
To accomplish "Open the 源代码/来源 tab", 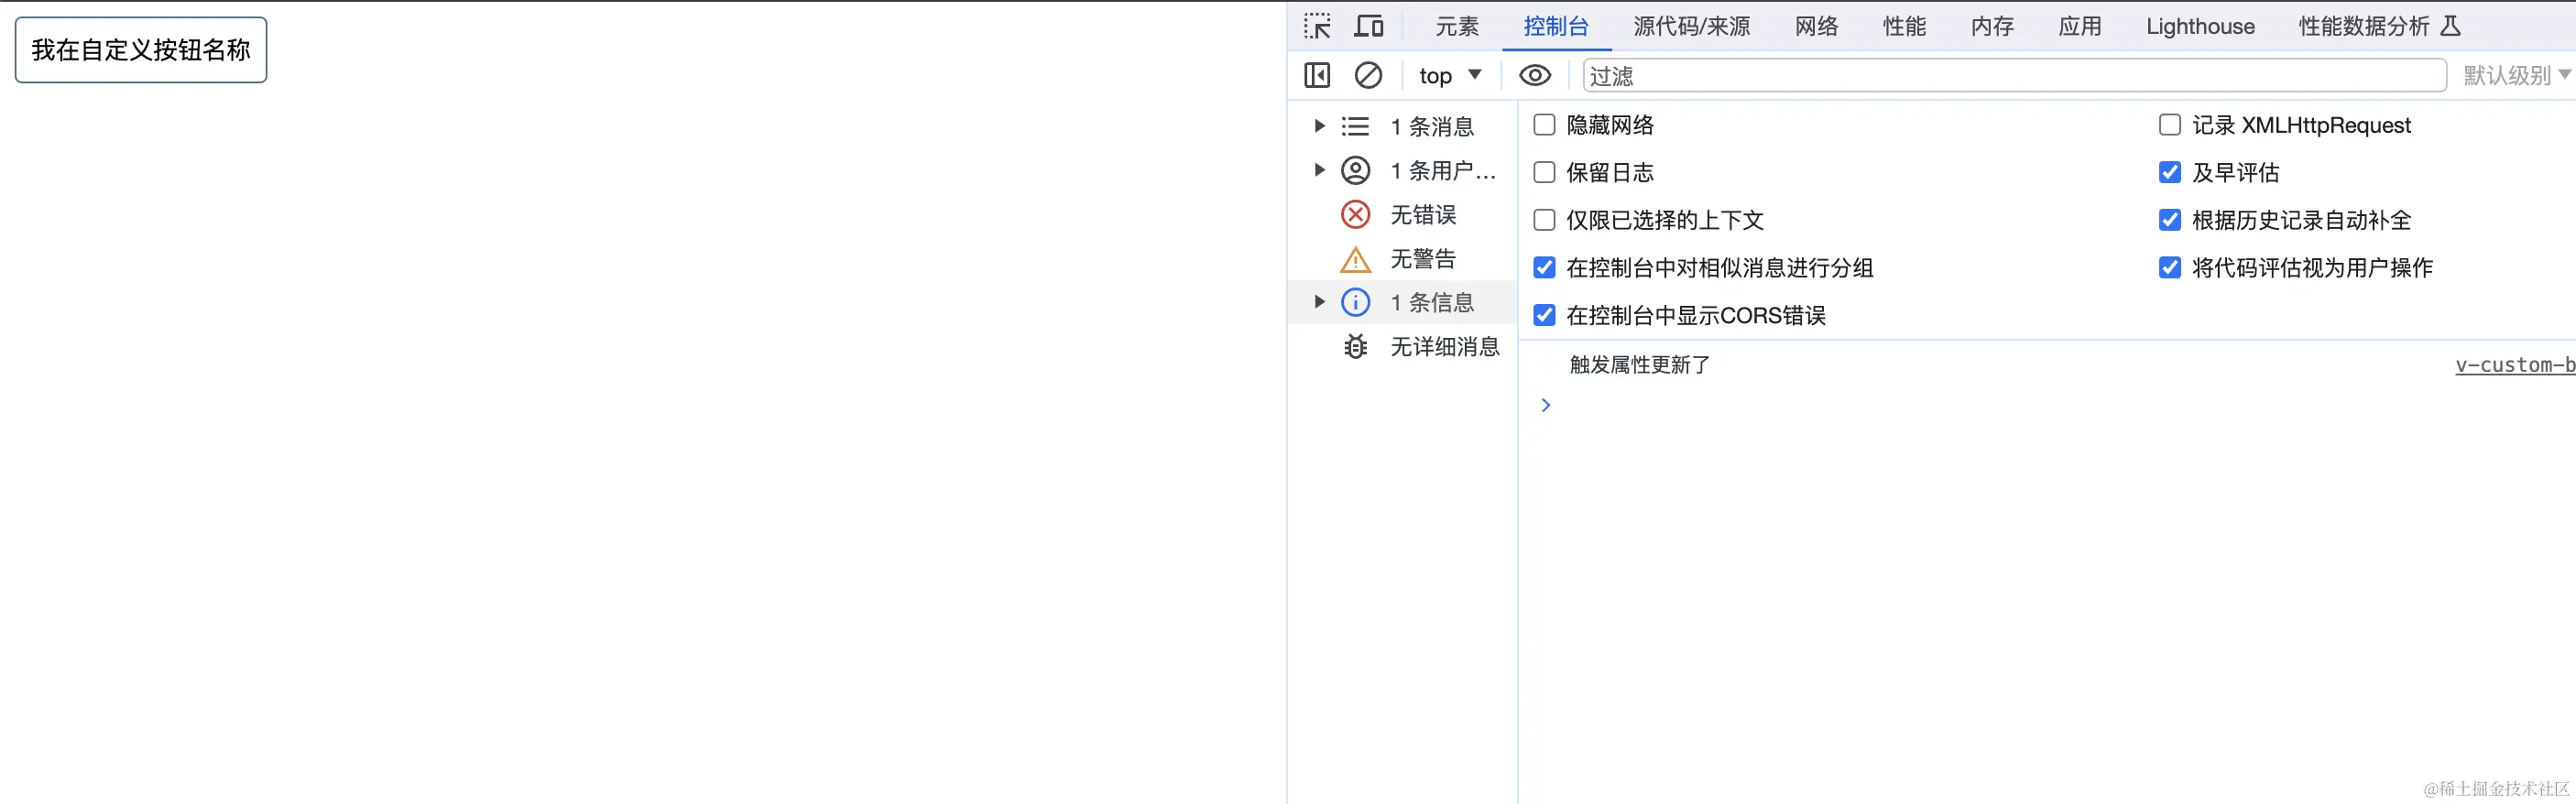I will pyautogui.click(x=1692, y=26).
